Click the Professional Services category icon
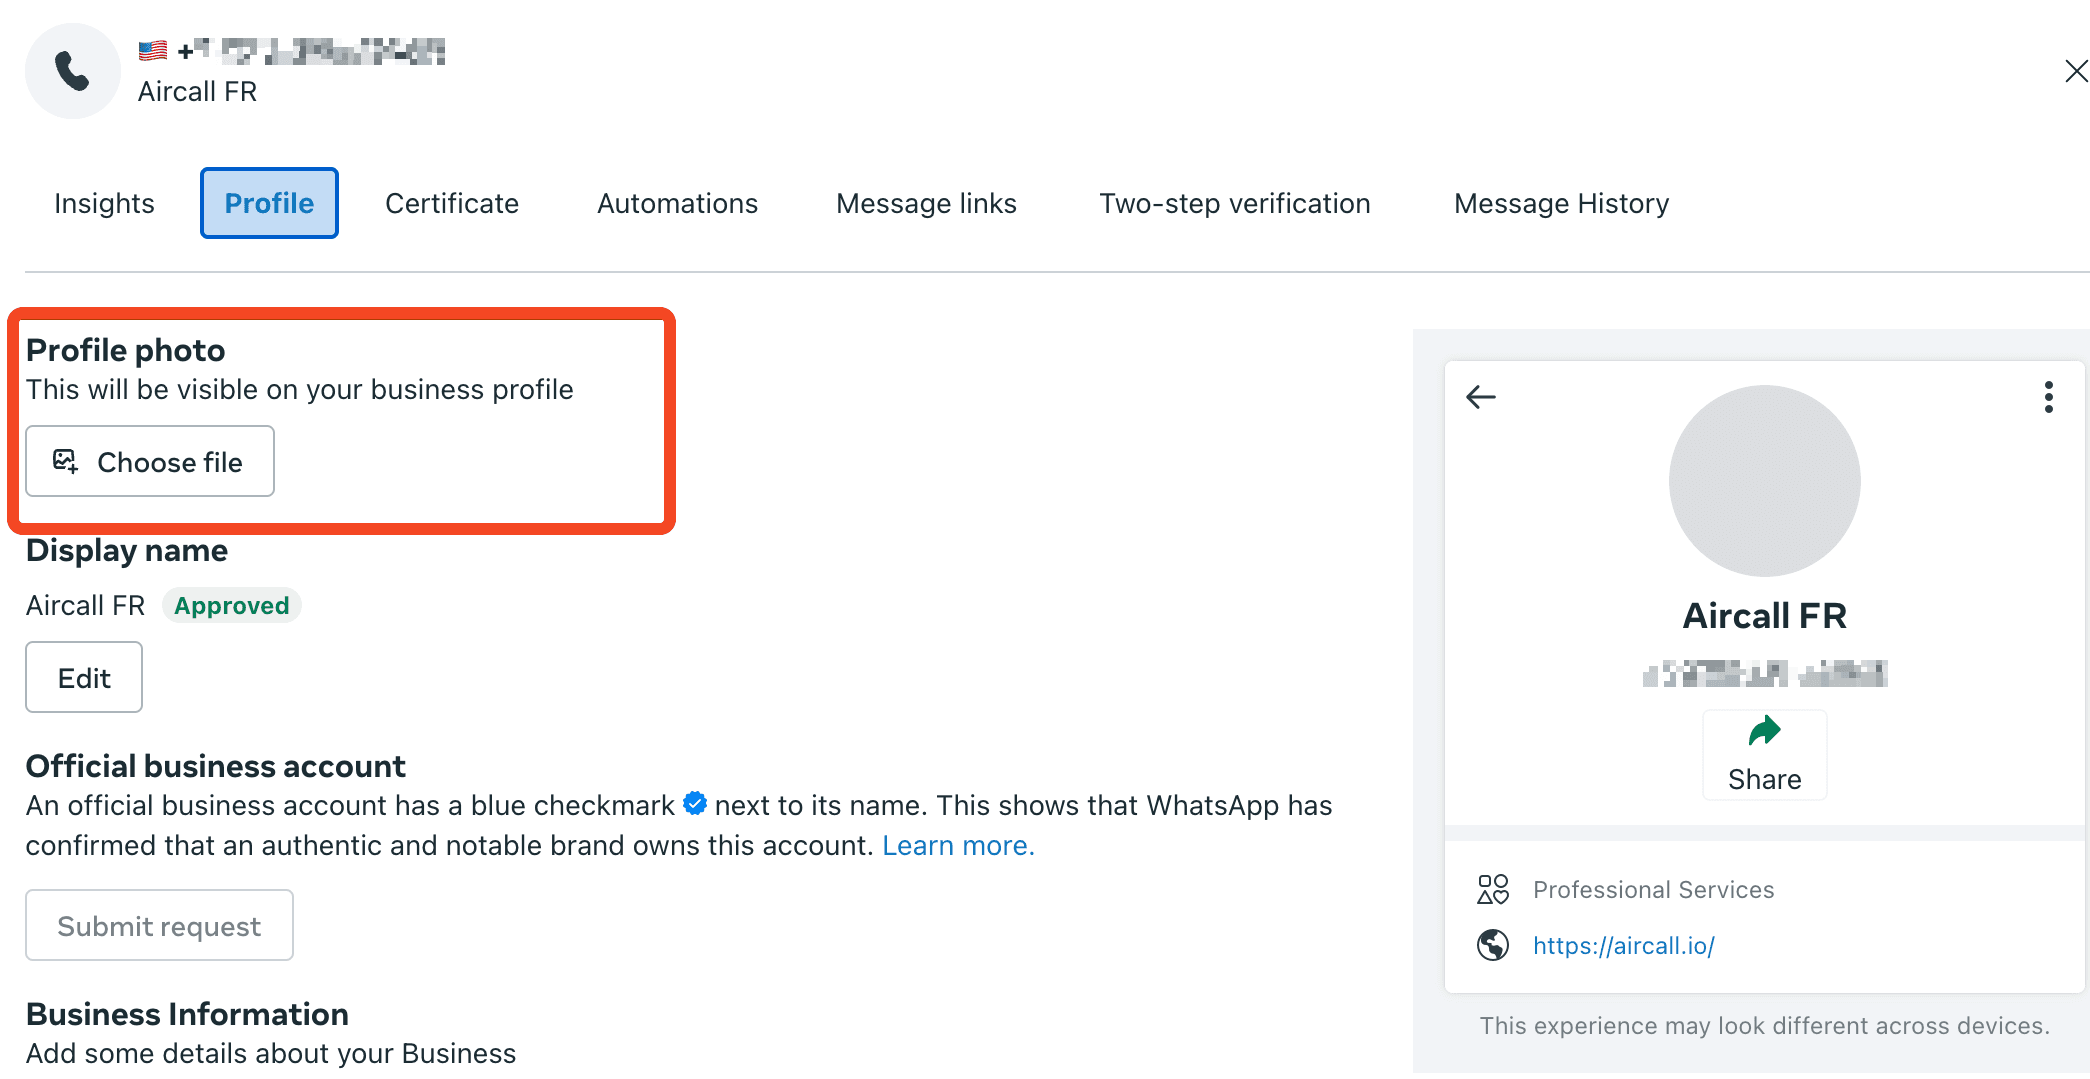 (1493, 889)
